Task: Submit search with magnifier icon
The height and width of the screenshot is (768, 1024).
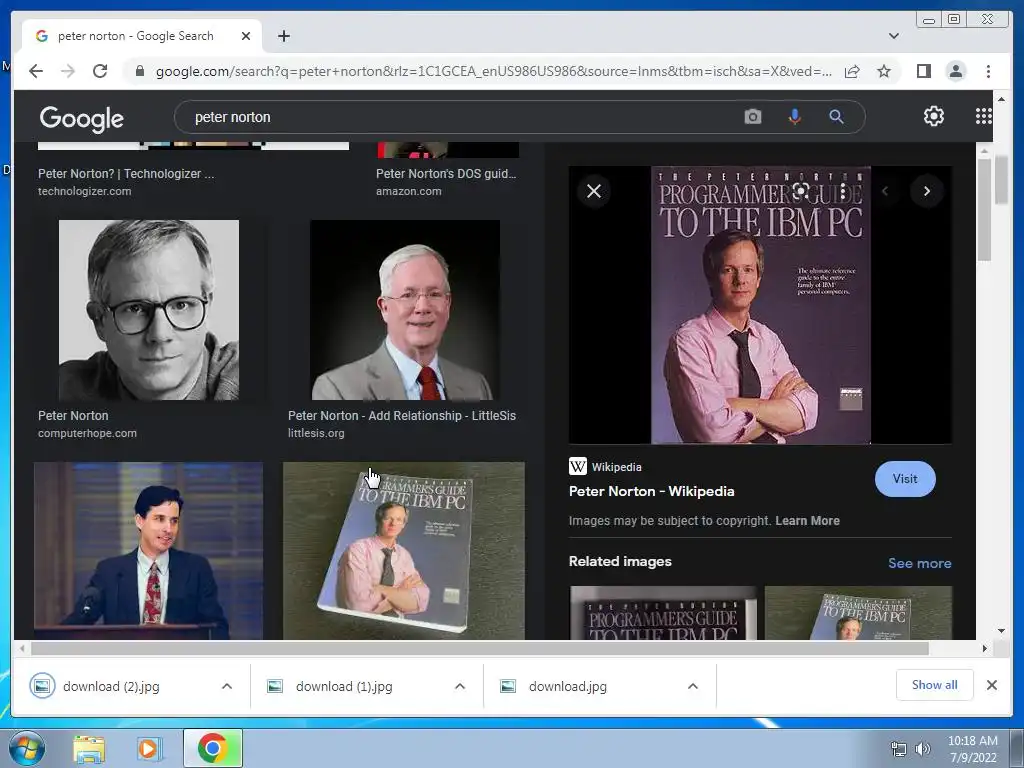Action: 836,117
